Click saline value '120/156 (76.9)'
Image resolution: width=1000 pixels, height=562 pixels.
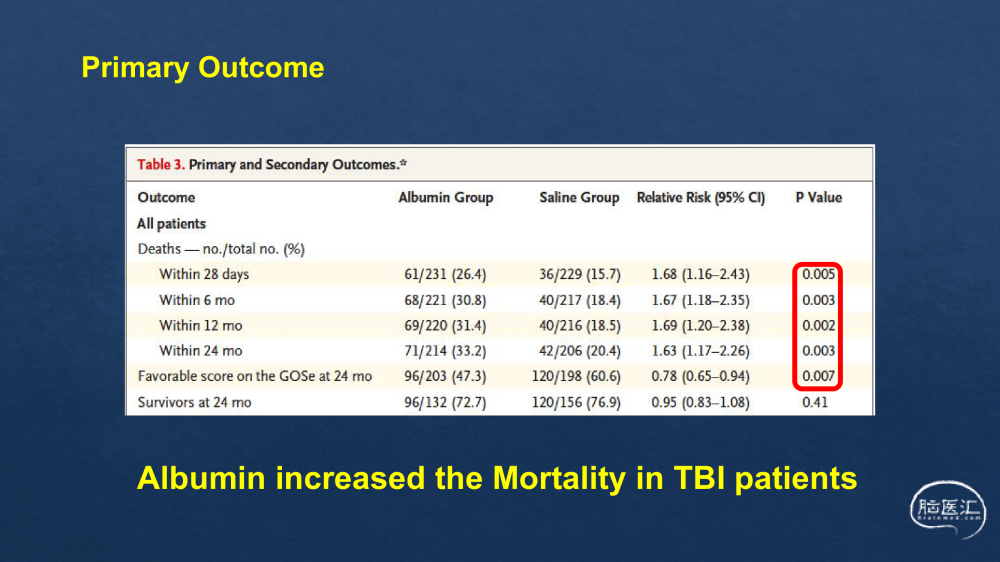(576, 403)
